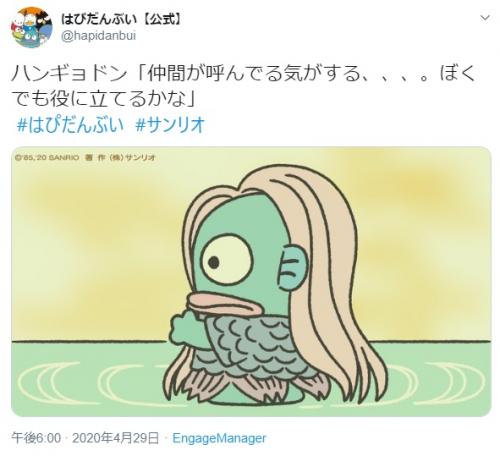The height and width of the screenshot is (456, 500).
Task: Open the #はぴだんぶい hashtag
Action: pos(70,125)
